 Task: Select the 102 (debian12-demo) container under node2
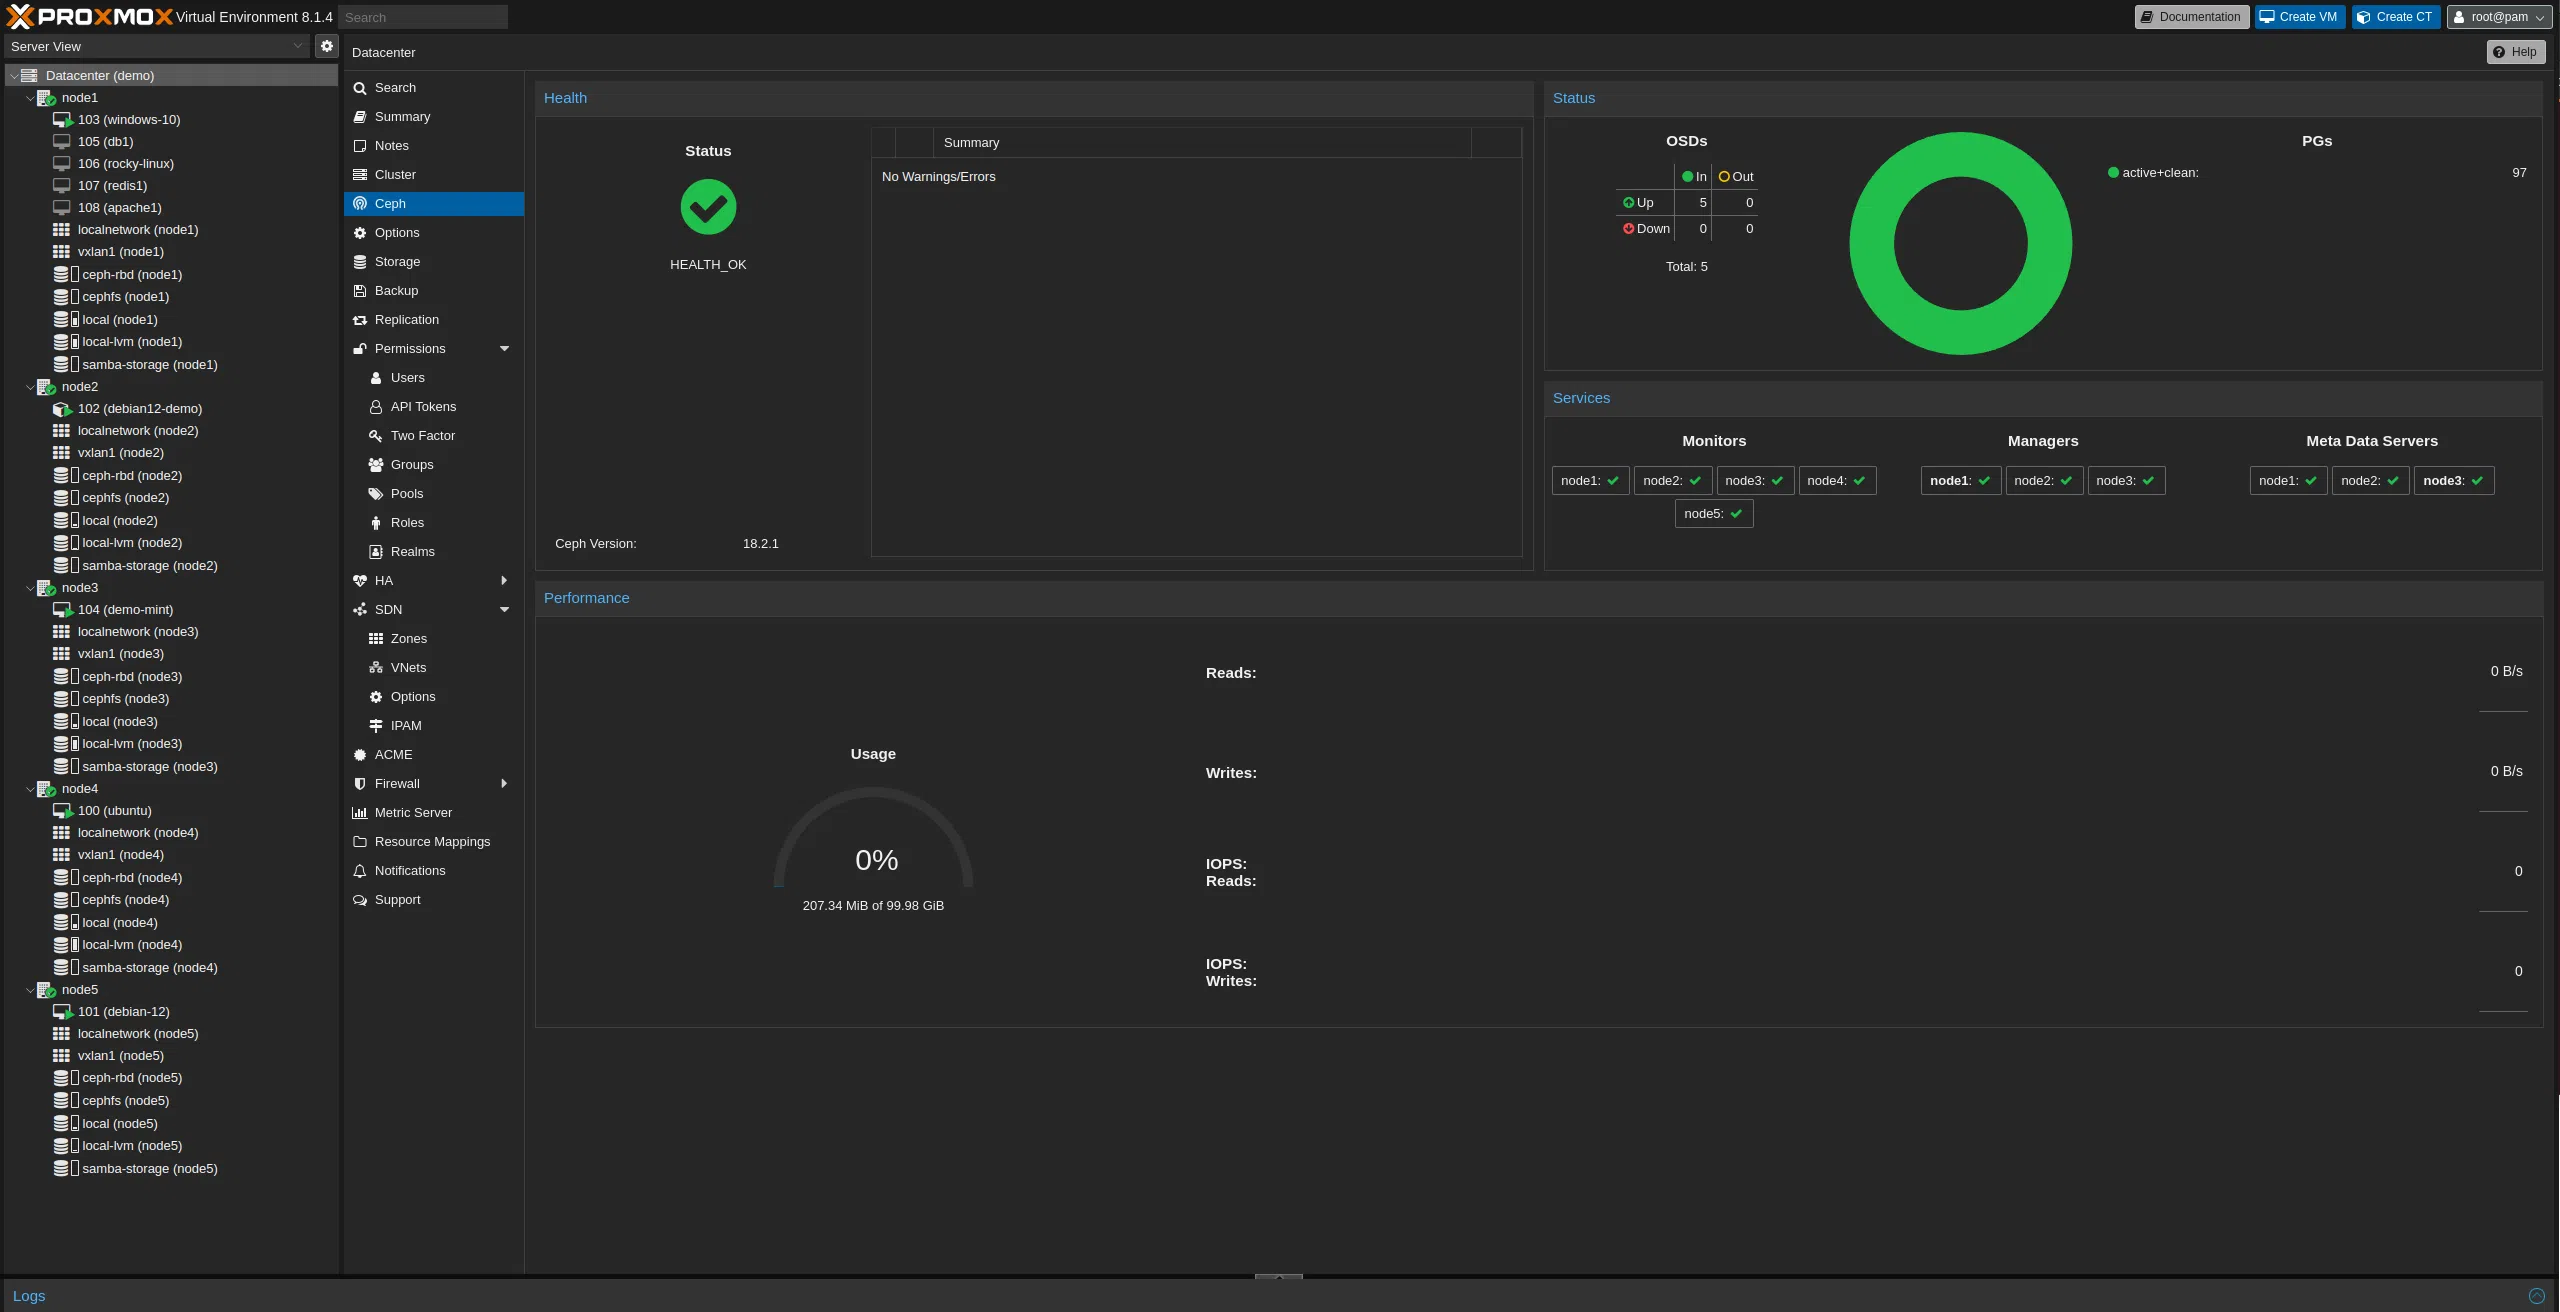click(139, 408)
